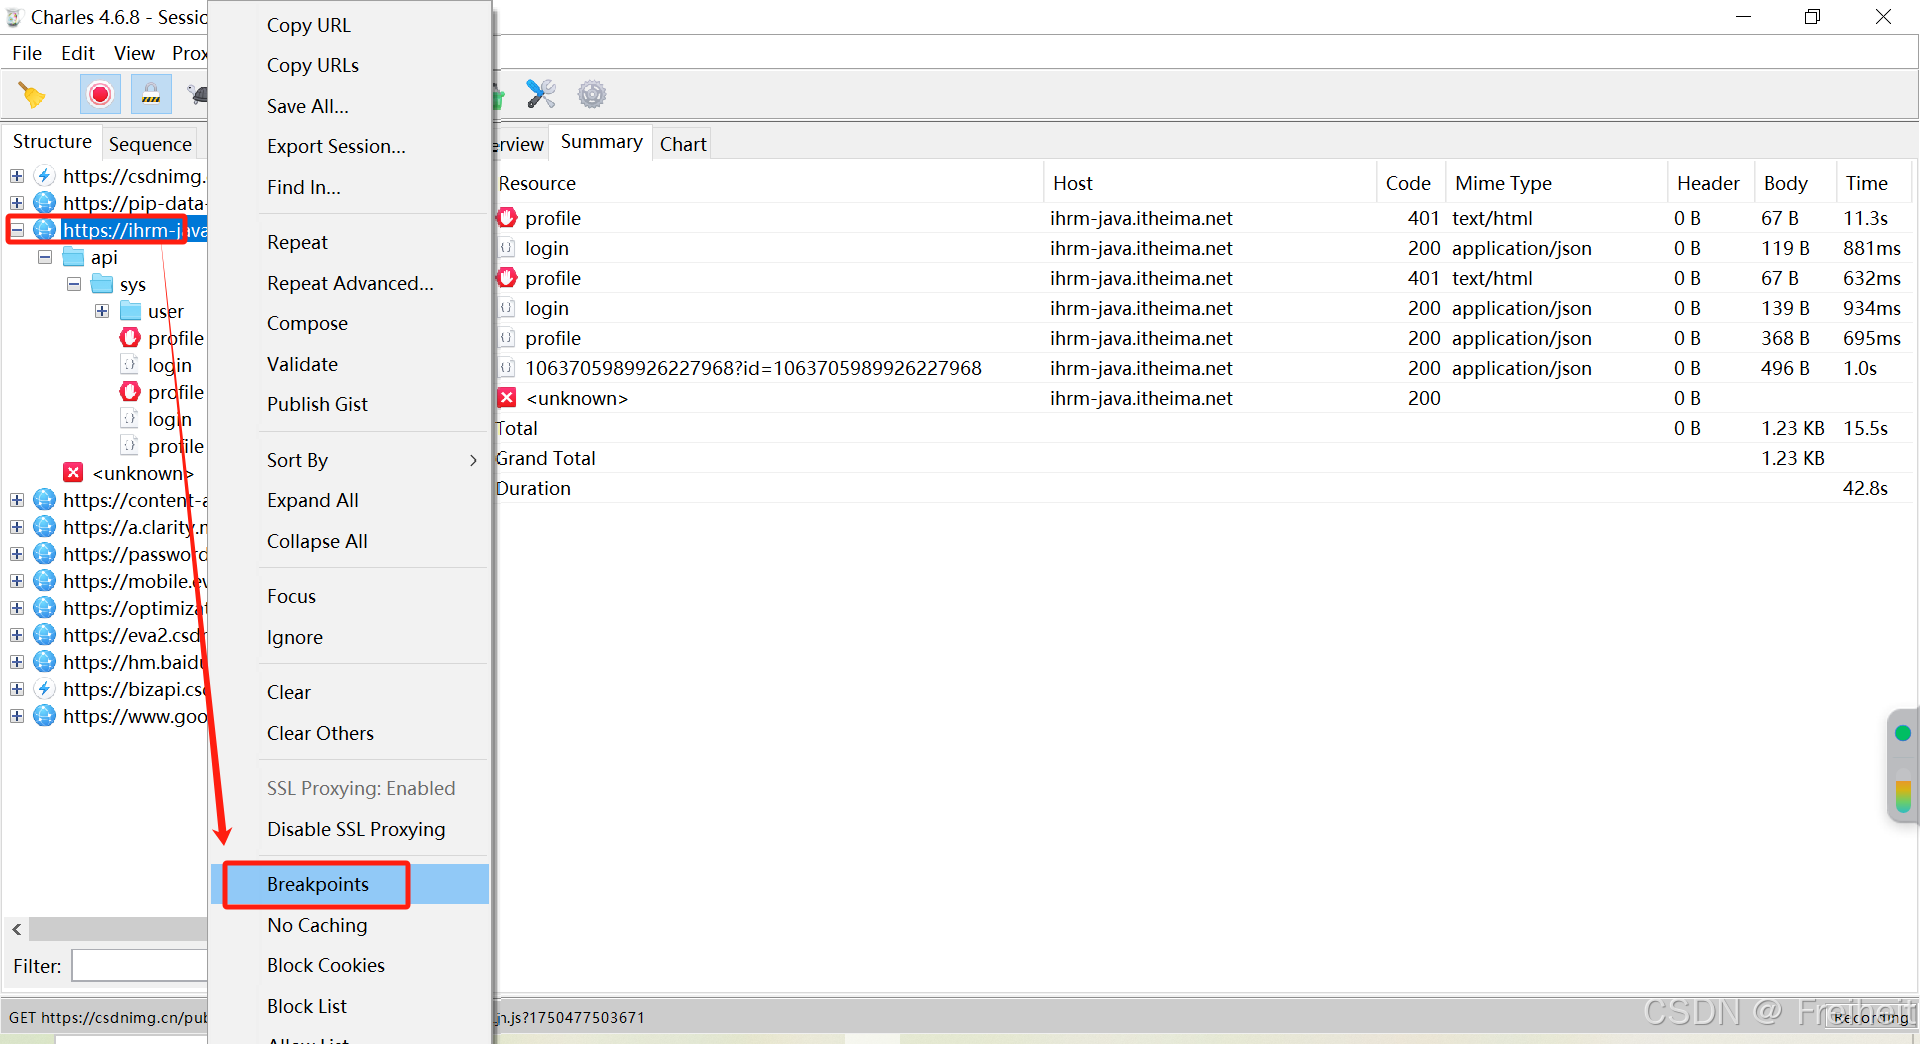Screen dimensions: 1920x1044
Task: Open the File menu
Action: (27, 53)
